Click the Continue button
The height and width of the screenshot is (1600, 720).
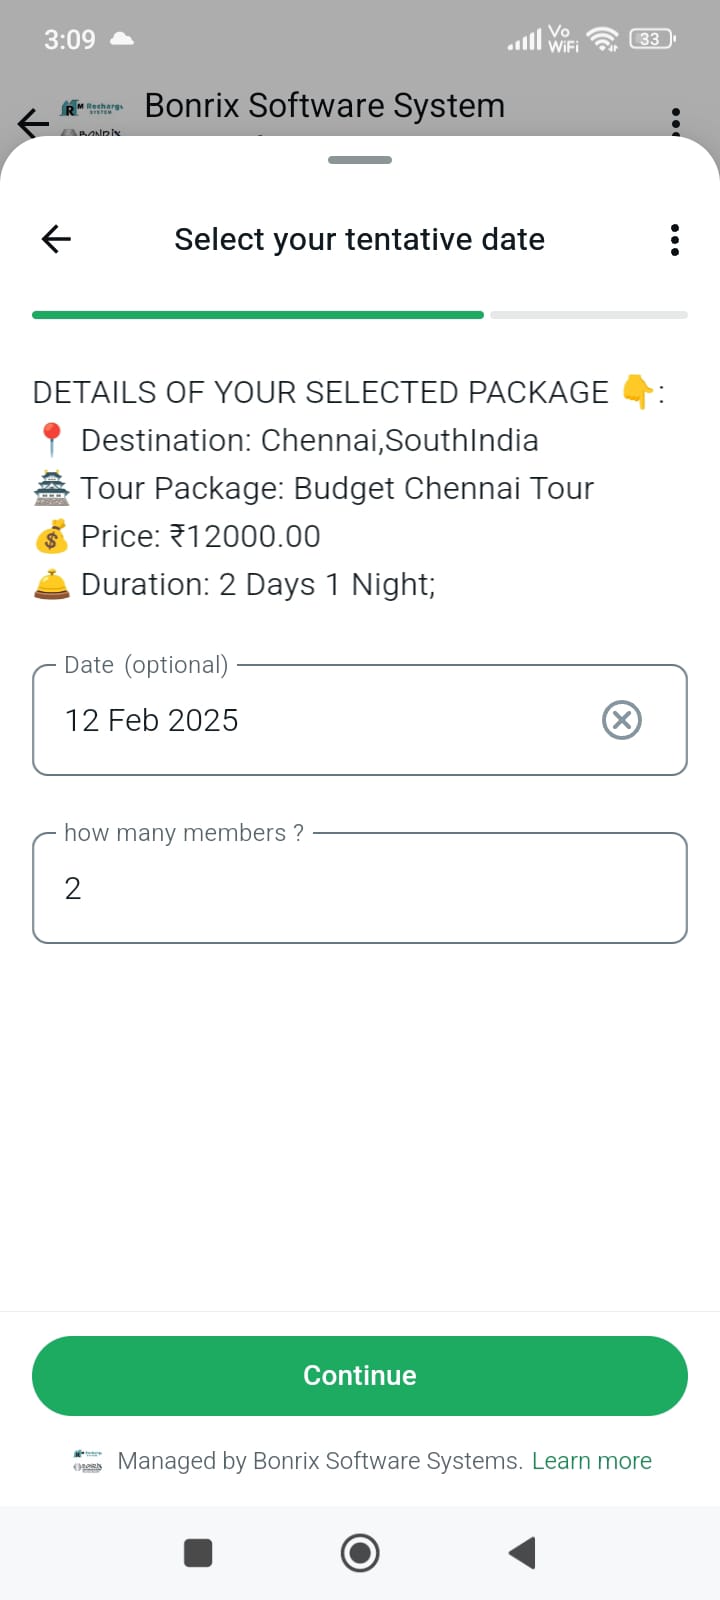[360, 1376]
